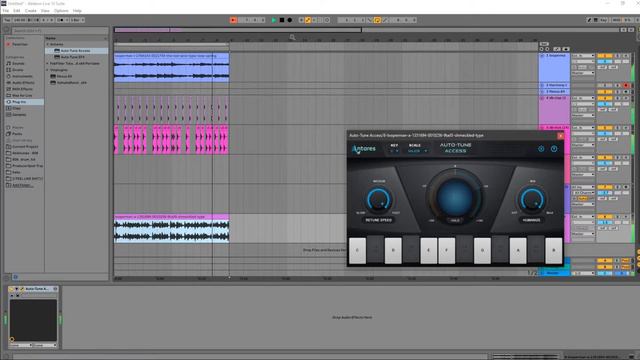Toggle the browser show/hide round button
Viewport: 640px width, 360px height.
click(7, 30)
